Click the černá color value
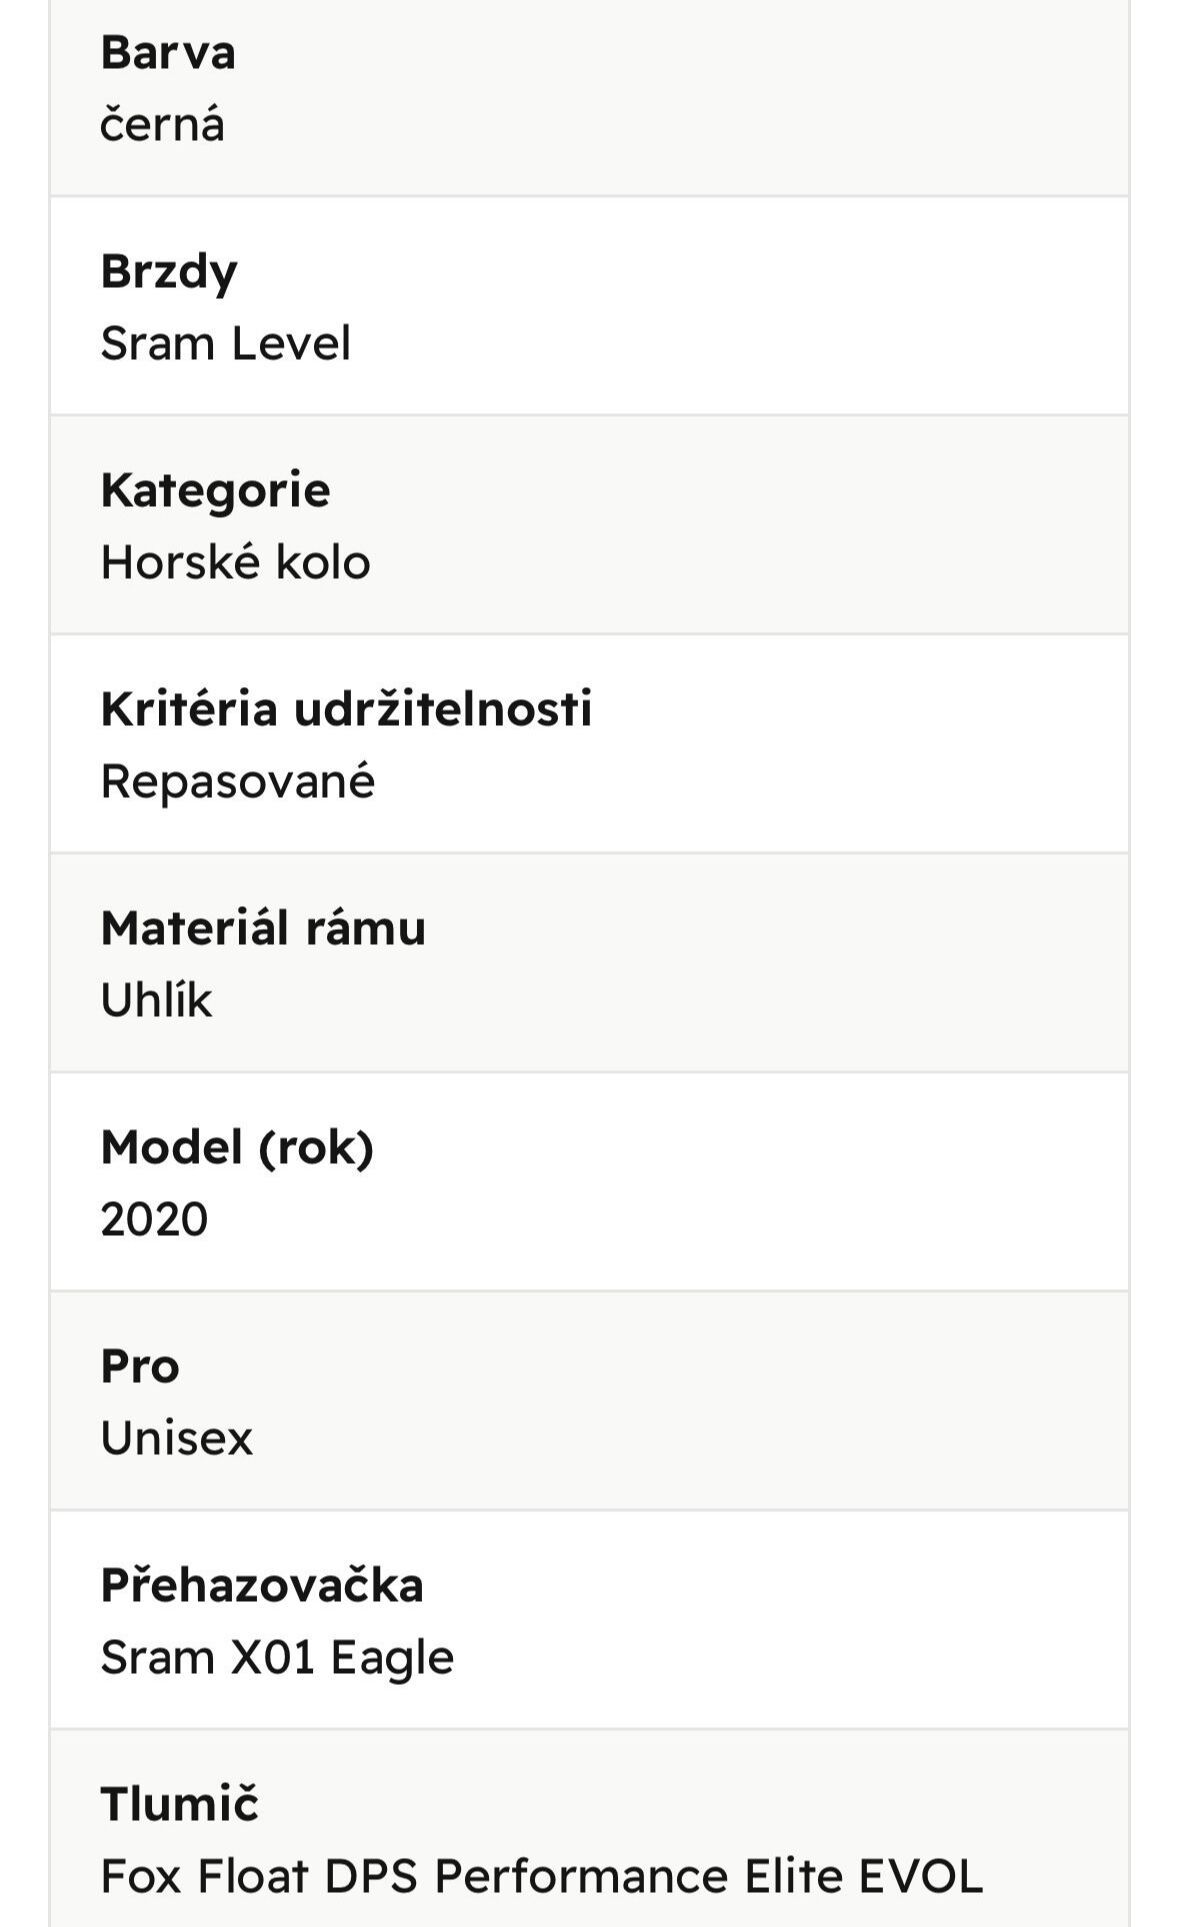The image size is (1179, 1927). [x=163, y=126]
